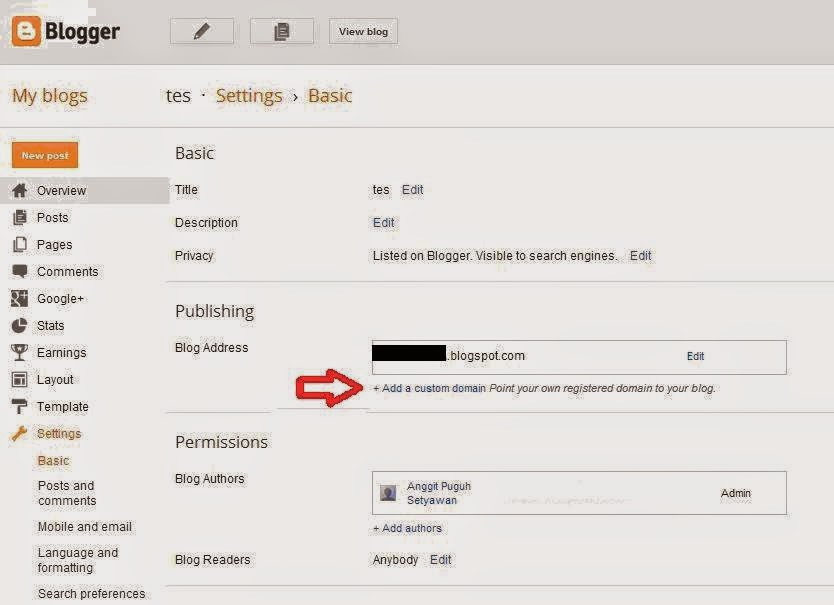Click author name Anggit Puguh Setyawan
834x605 pixels.
(x=439, y=493)
